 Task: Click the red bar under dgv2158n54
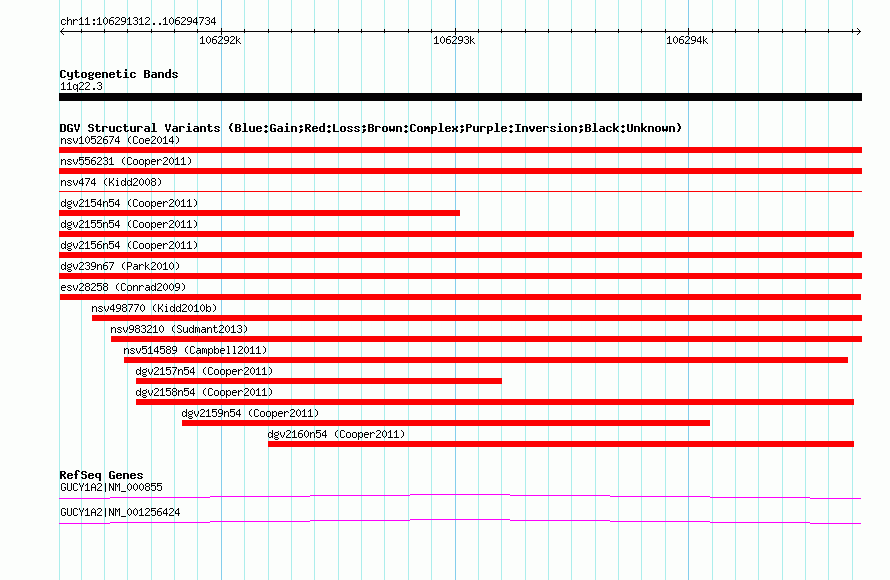[x=495, y=402]
